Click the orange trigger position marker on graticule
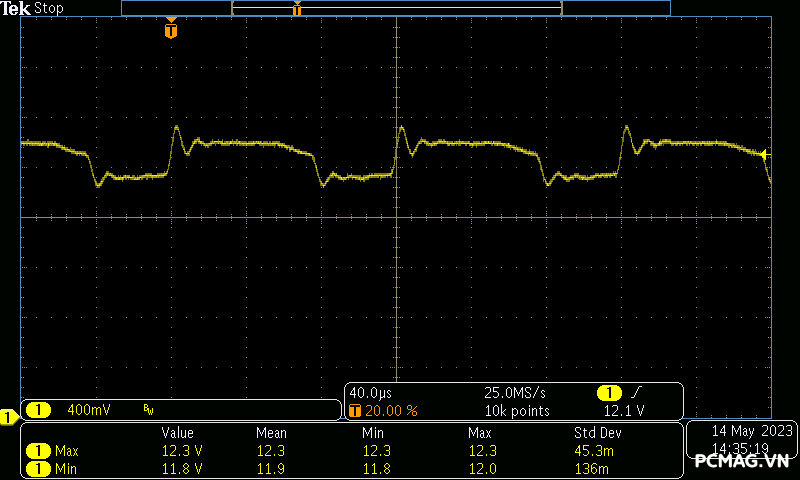The image size is (800, 480). 171,30
